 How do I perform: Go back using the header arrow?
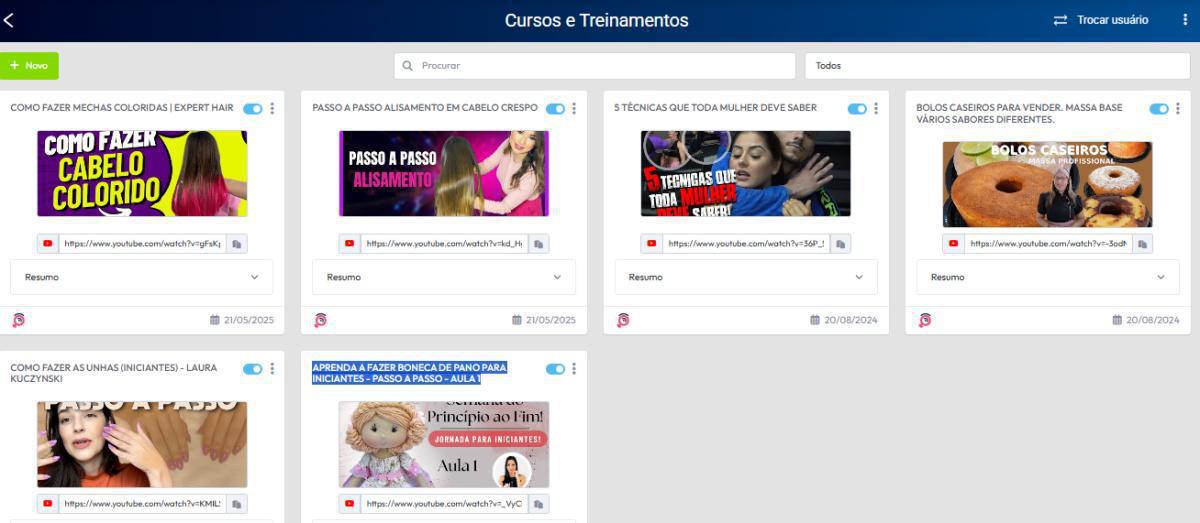9,20
